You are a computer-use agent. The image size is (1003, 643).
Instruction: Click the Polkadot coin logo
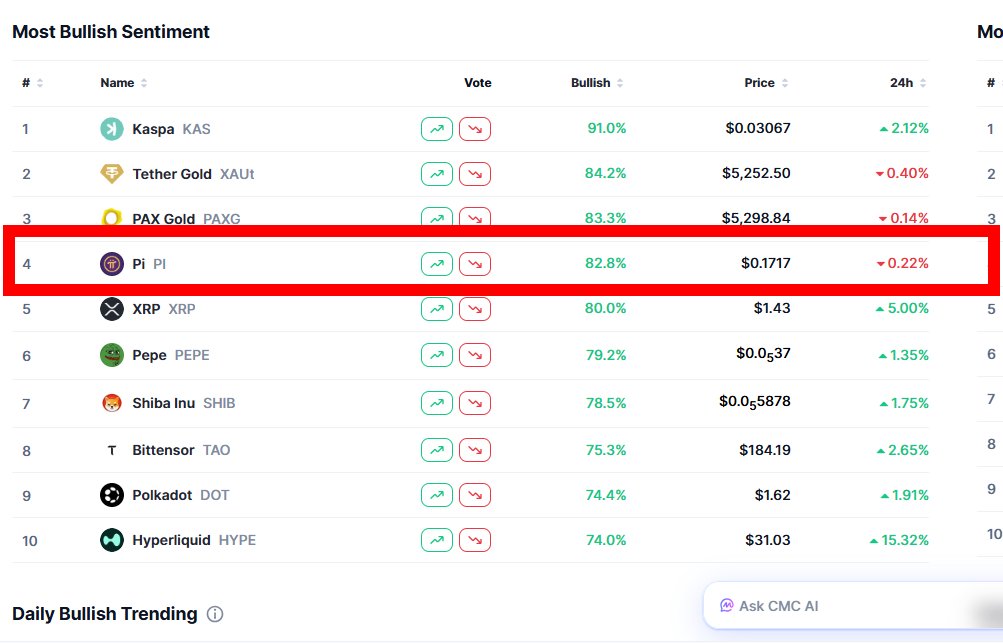[112, 495]
